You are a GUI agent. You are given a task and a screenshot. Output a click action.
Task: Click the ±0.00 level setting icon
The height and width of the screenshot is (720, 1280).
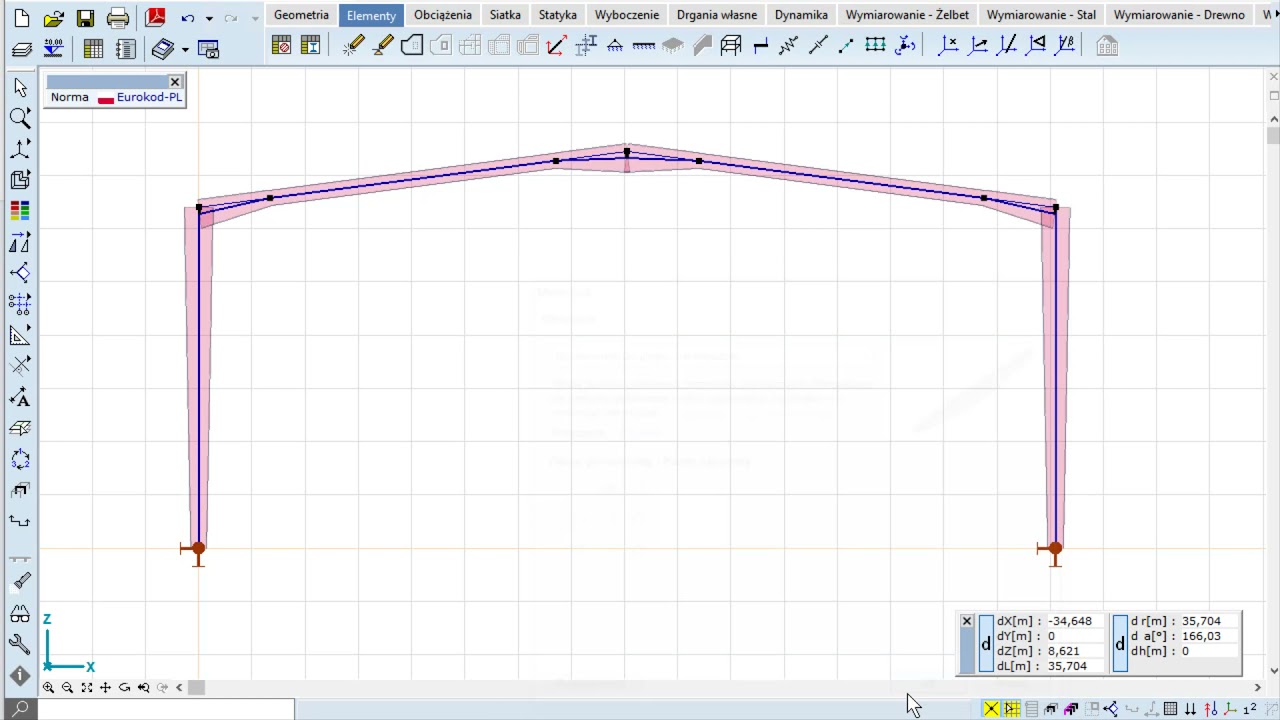tap(53, 48)
